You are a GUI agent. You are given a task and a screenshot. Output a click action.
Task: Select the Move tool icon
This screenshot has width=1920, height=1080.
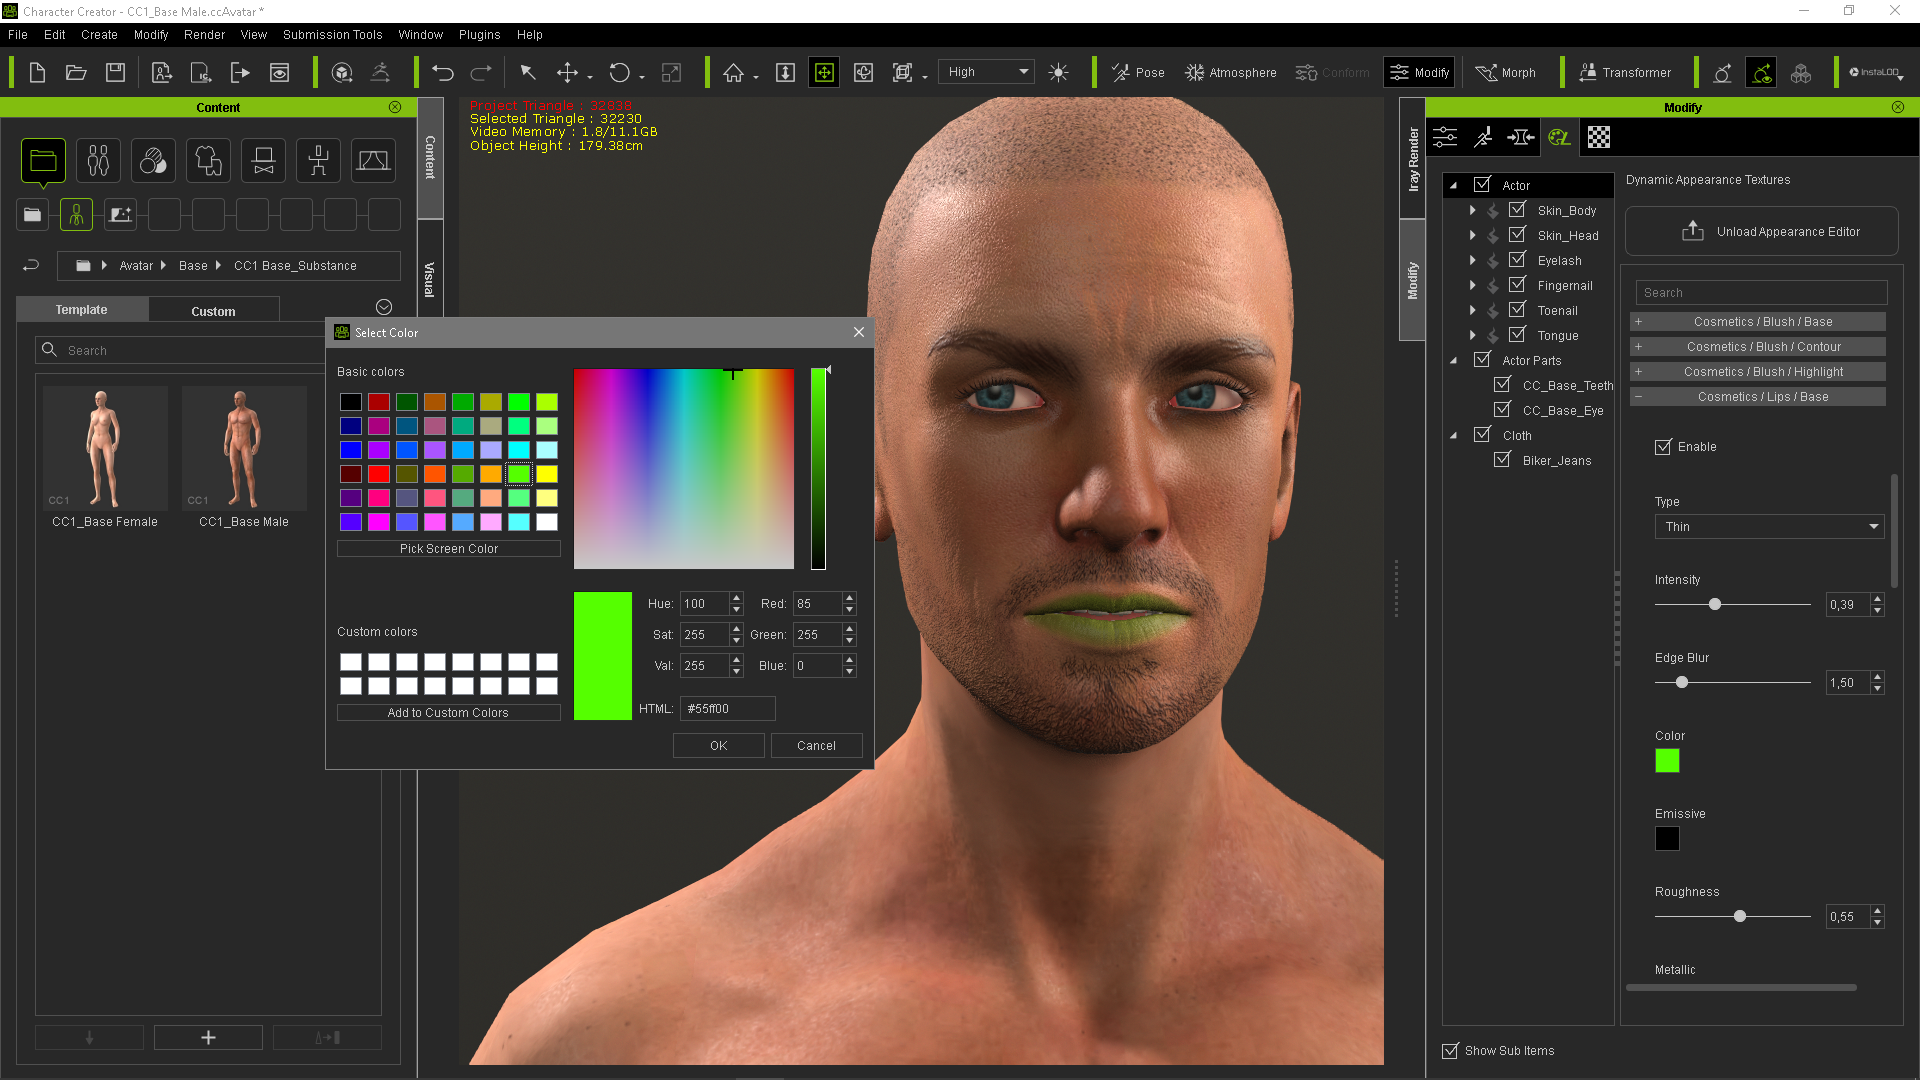click(x=567, y=72)
